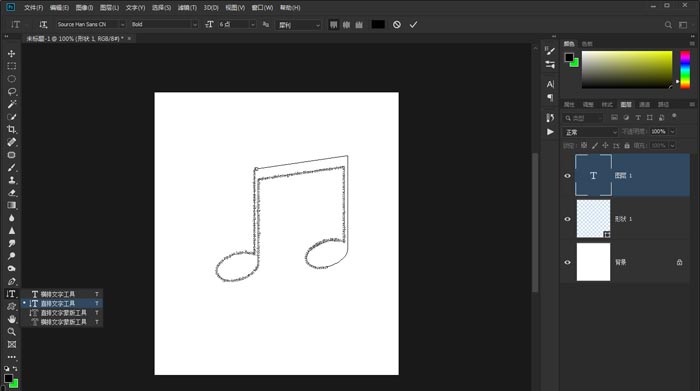Select the Hand tool
The height and width of the screenshot is (391, 700).
click(12, 319)
